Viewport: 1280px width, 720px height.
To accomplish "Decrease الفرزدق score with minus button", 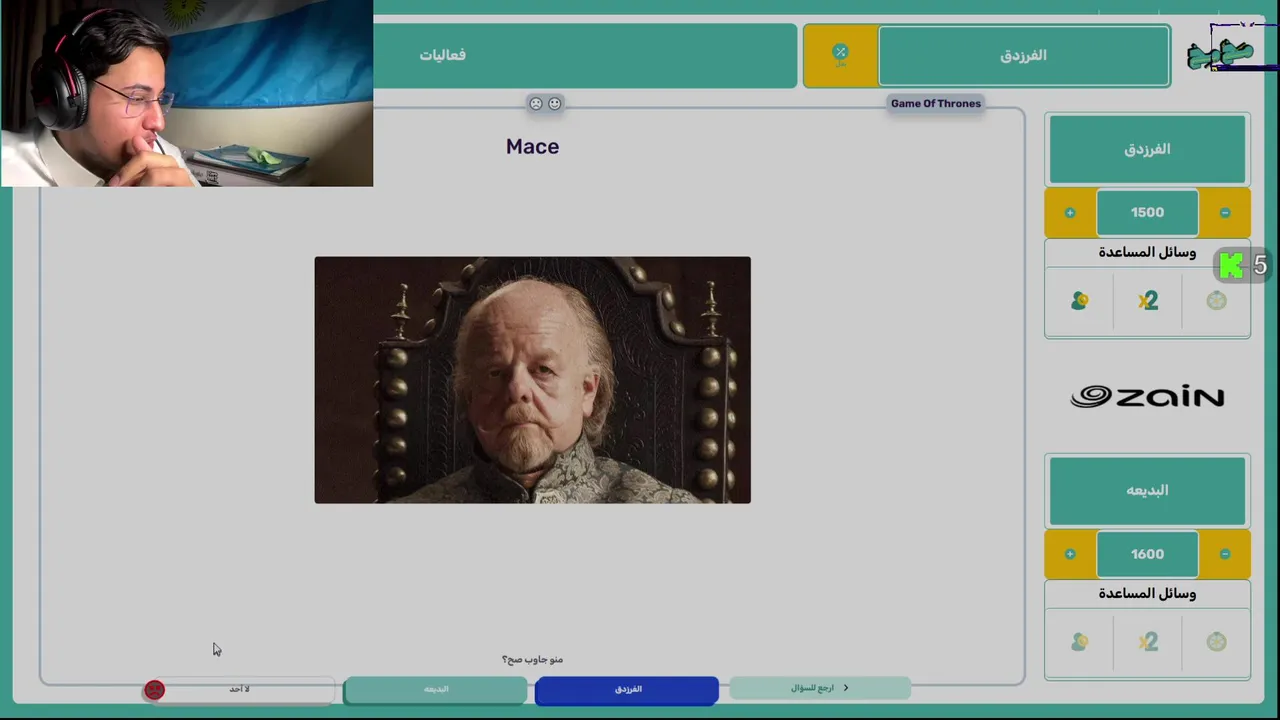I will [1225, 213].
